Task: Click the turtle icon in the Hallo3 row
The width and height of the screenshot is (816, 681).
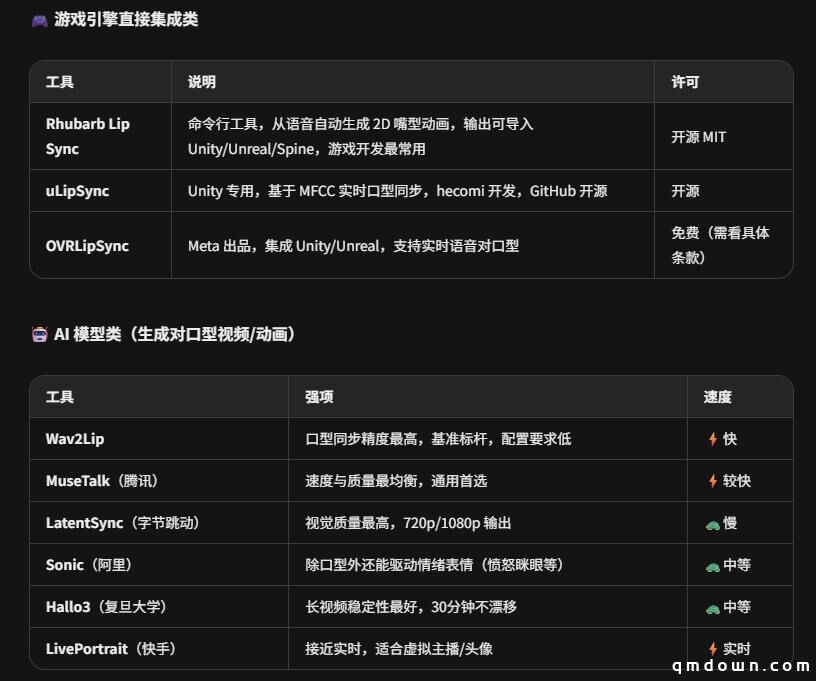Action: pyautogui.click(x=712, y=609)
